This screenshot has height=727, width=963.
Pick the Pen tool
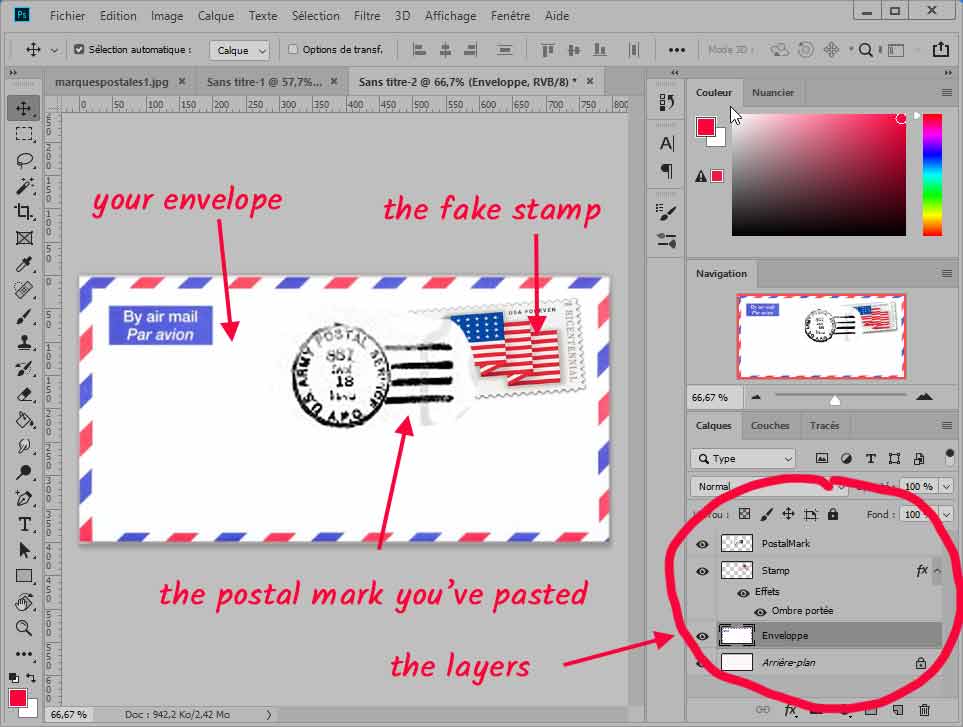pos(23,498)
